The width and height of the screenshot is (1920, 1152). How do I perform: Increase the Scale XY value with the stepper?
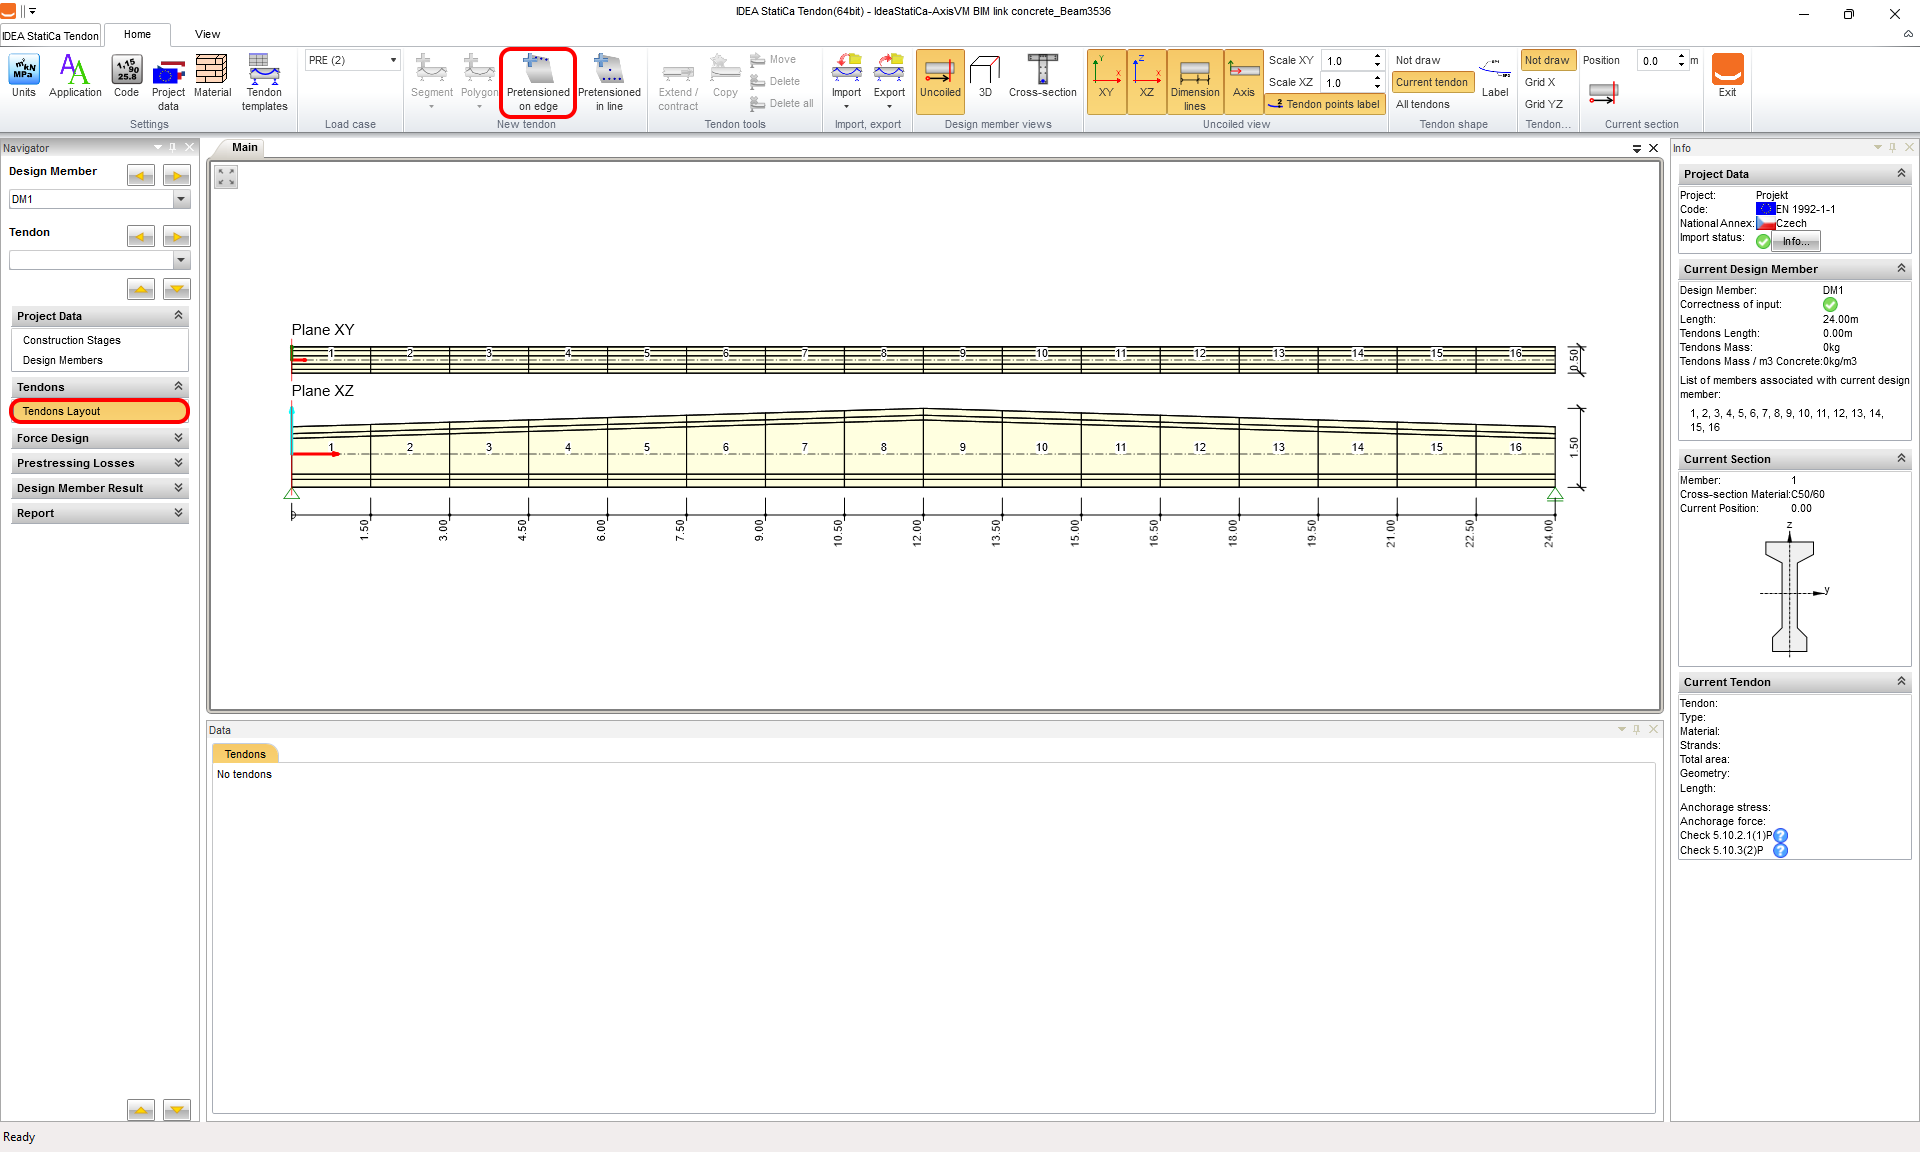pos(1377,56)
